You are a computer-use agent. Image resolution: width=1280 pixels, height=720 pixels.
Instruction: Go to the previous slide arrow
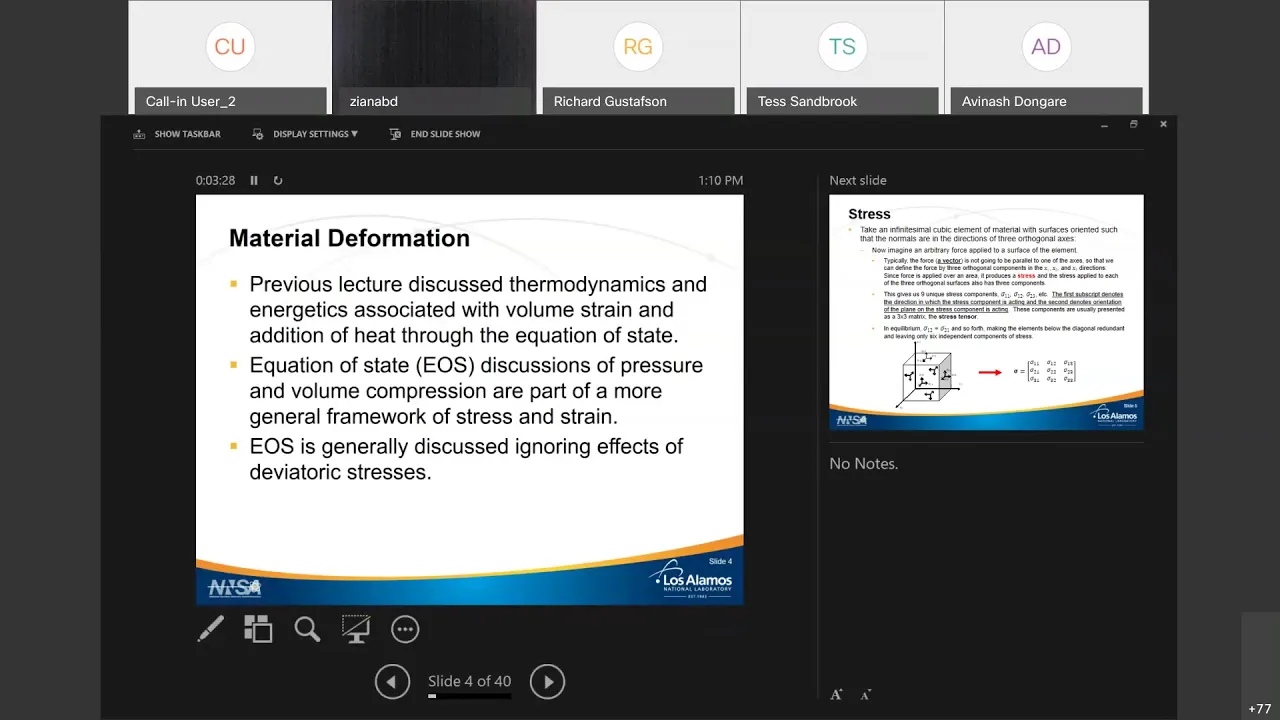pyautogui.click(x=392, y=682)
